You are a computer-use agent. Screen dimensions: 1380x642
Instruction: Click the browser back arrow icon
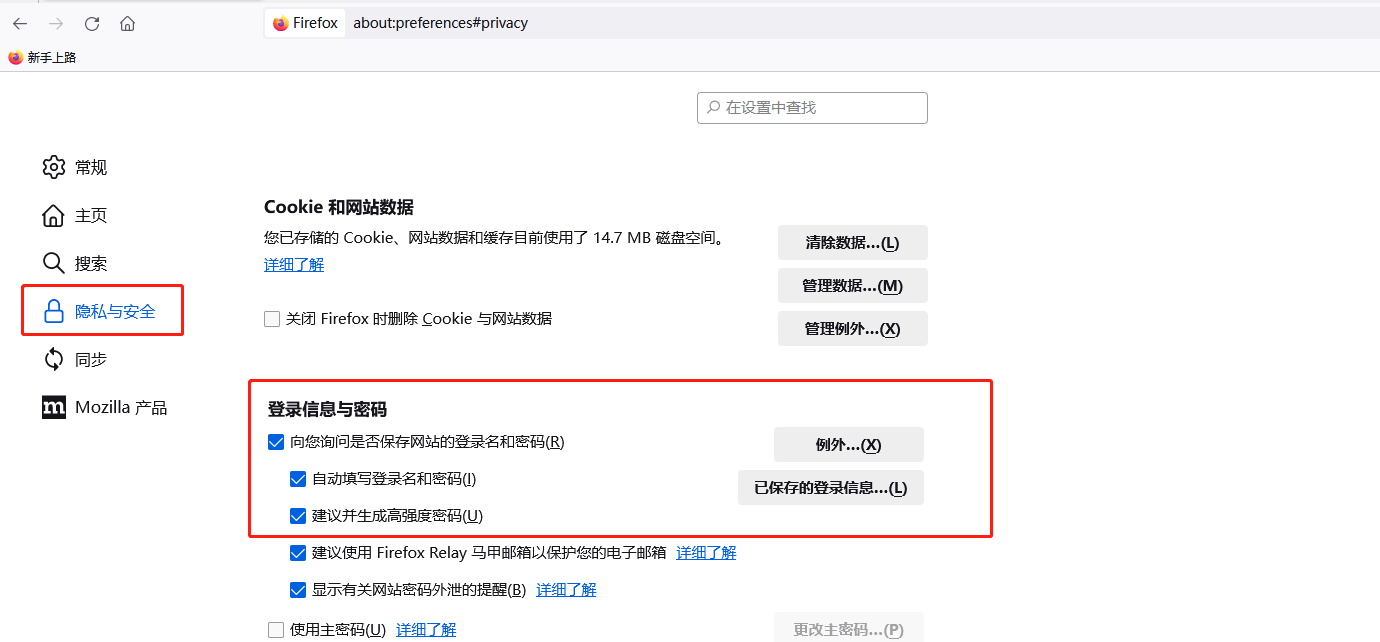20,23
